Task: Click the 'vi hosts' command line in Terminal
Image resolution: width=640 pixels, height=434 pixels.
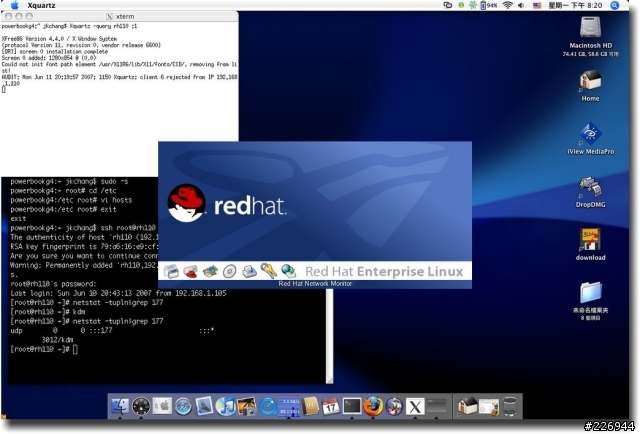Action: coord(71,200)
